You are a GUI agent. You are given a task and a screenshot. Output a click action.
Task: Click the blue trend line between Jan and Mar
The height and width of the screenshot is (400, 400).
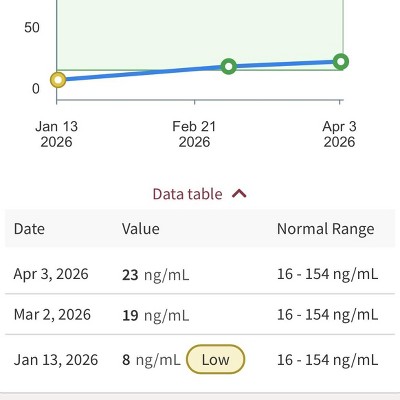click(x=143, y=73)
